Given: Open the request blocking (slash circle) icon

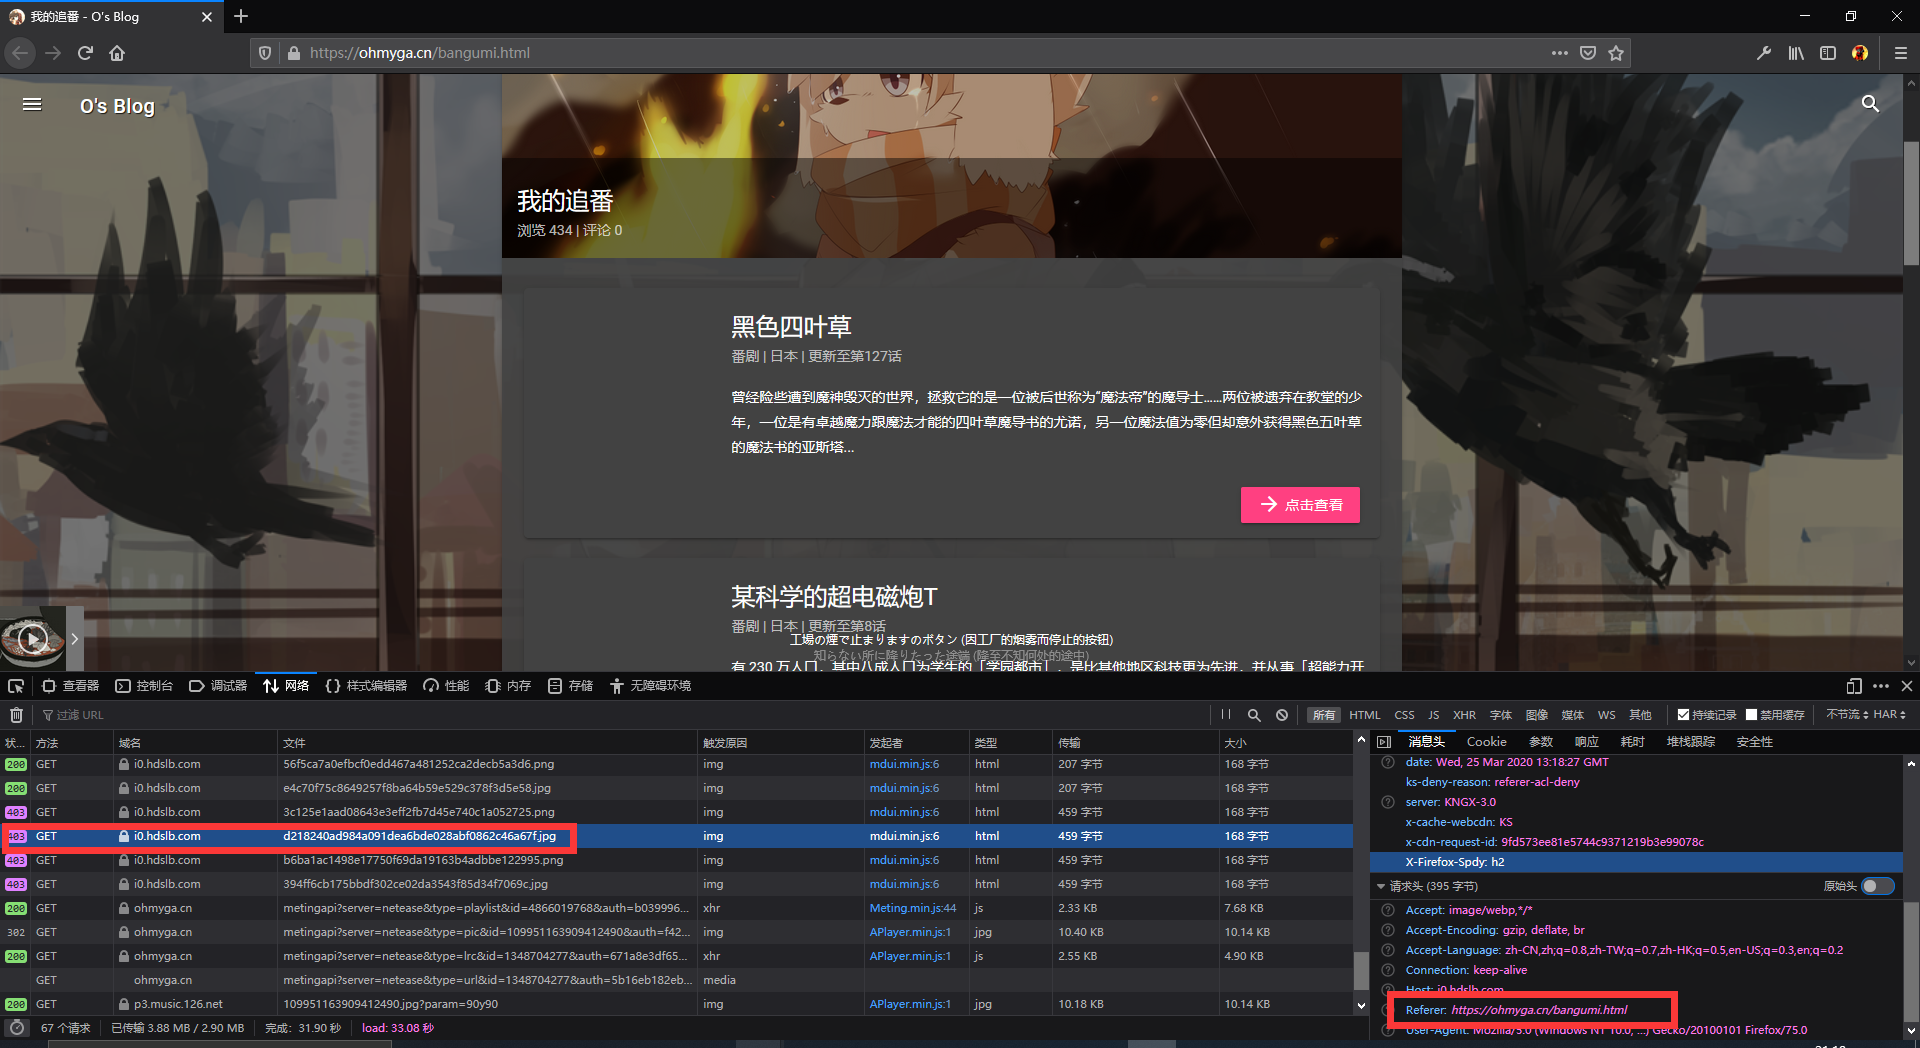Looking at the screenshot, I should 1282,714.
